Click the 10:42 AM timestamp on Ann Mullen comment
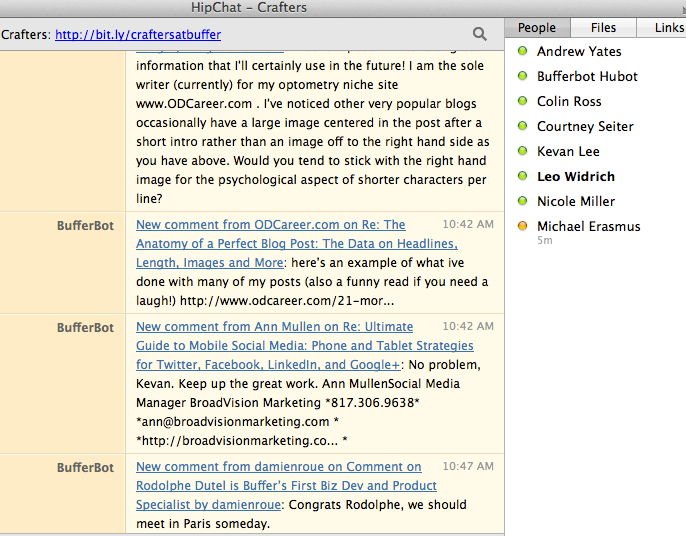 tap(468, 326)
